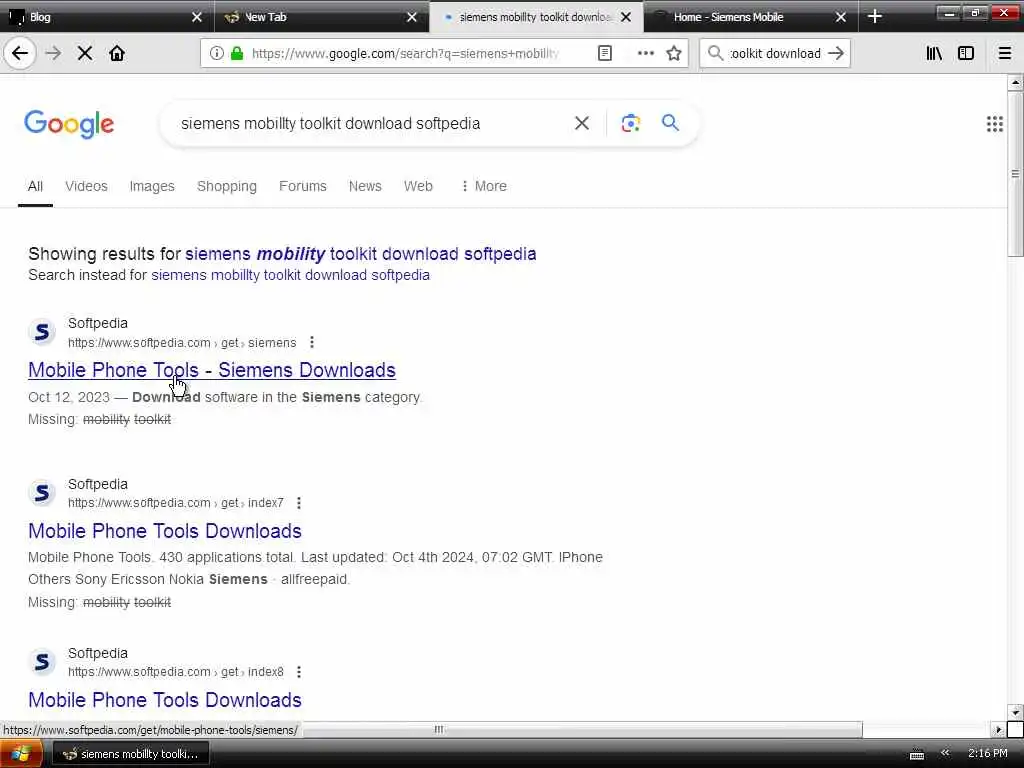The width and height of the screenshot is (1024, 768).
Task: Click the horizontal scrollbar thumb
Action: [438, 729]
